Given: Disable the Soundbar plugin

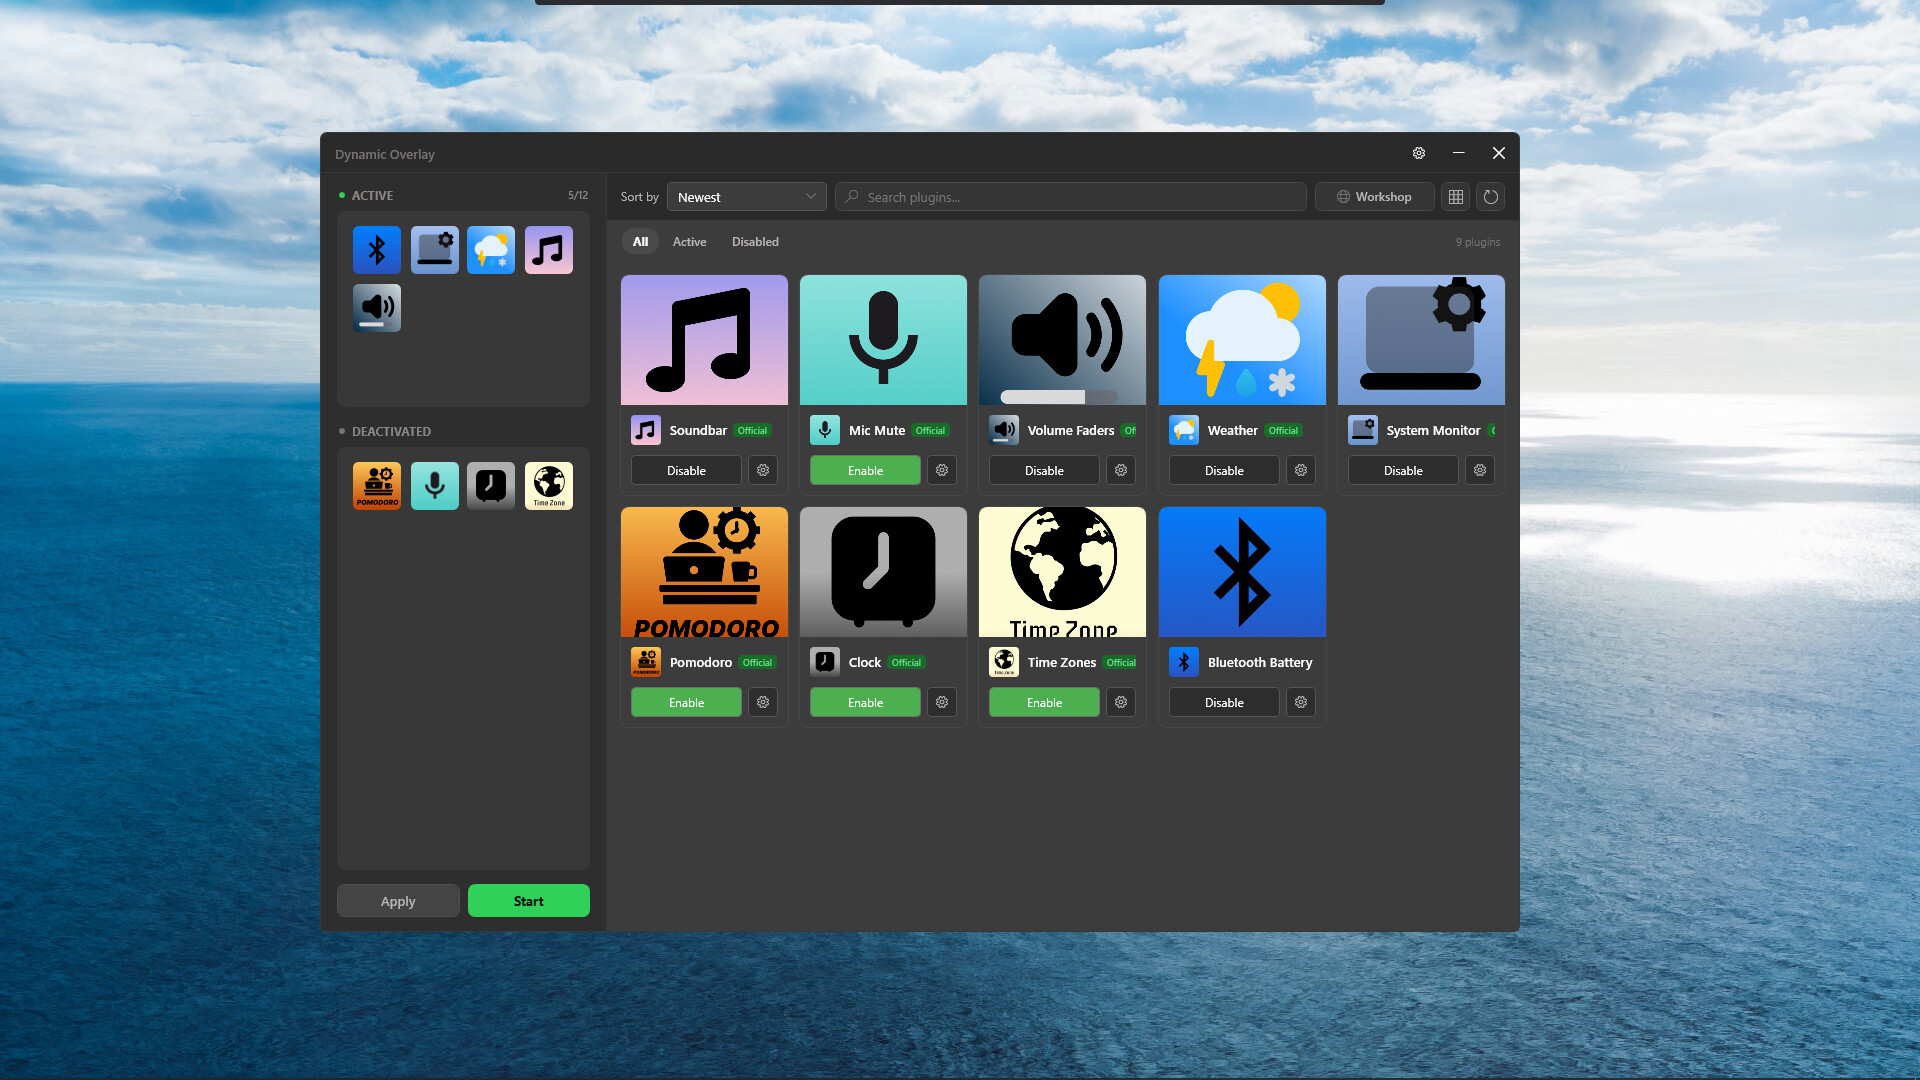Looking at the screenshot, I should coord(686,470).
